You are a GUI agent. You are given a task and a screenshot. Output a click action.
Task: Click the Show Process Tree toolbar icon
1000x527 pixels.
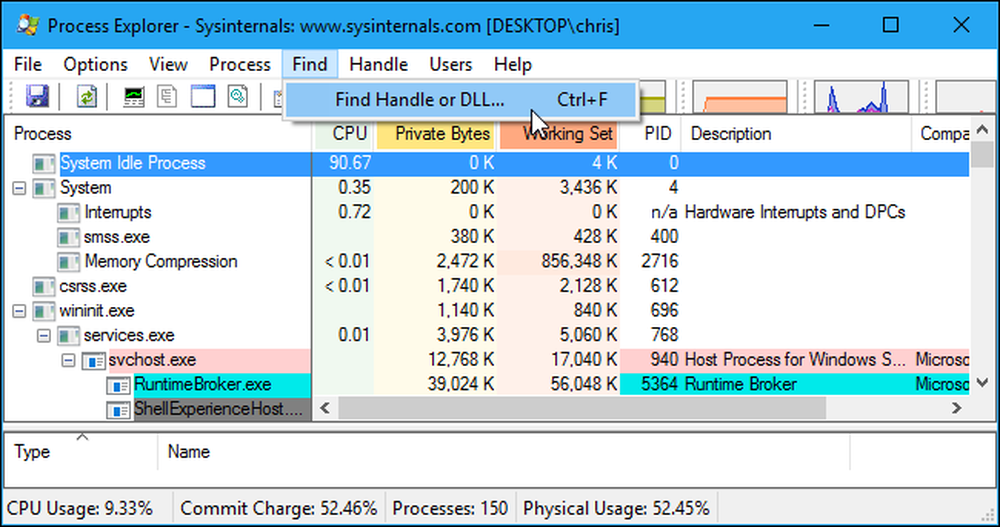[167, 96]
